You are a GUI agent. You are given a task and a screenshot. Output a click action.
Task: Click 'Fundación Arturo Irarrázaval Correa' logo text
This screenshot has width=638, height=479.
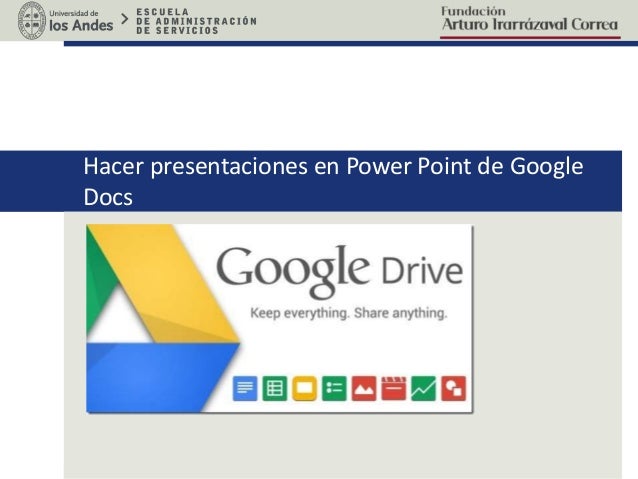(x=529, y=19)
